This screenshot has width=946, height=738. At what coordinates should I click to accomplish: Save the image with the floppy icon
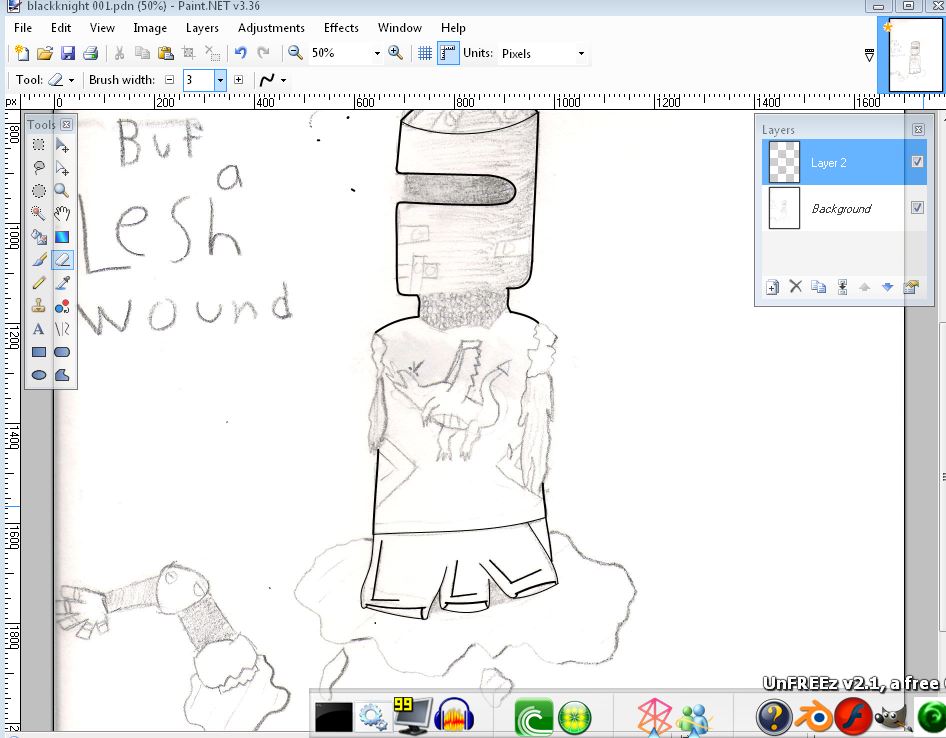68,53
